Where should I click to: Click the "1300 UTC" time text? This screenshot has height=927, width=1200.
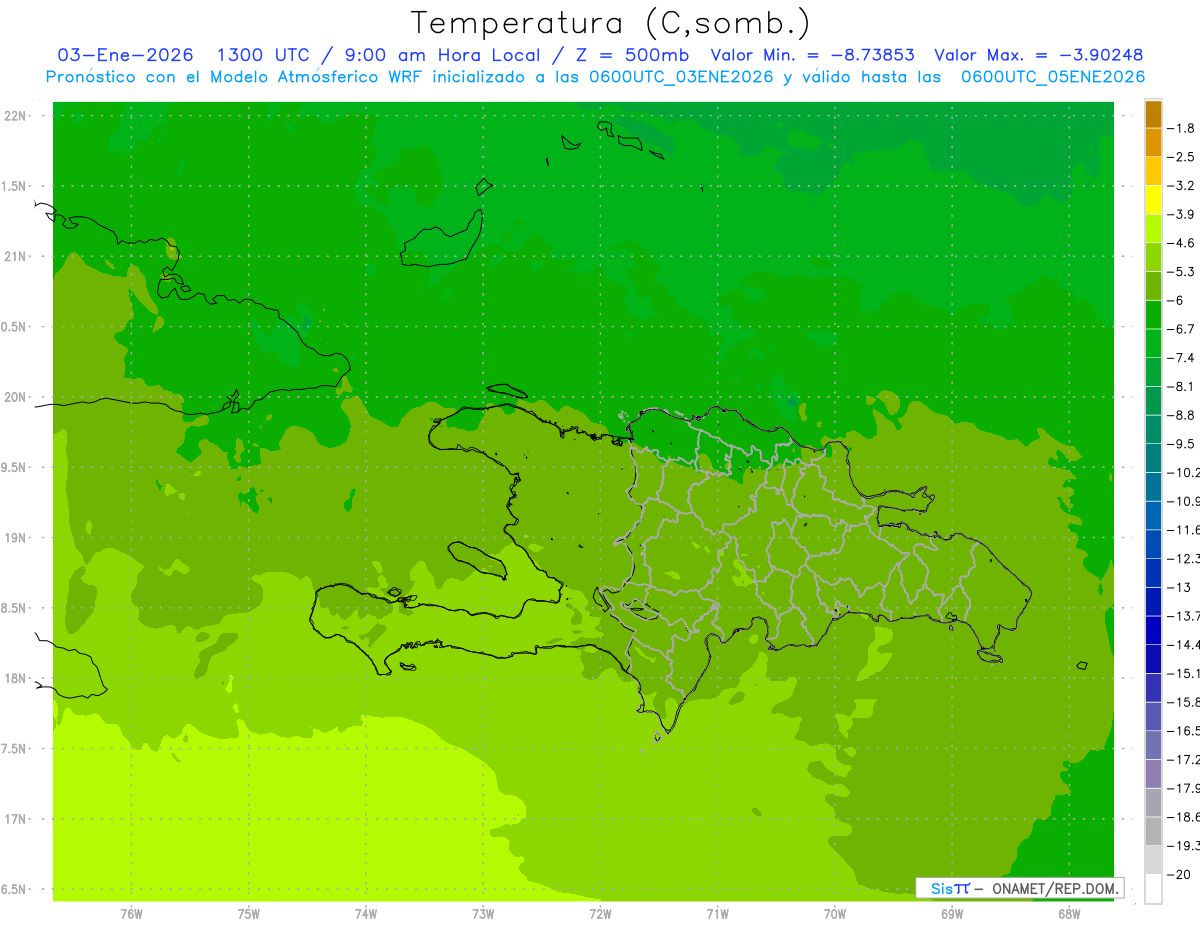click(x=263, y=55)
